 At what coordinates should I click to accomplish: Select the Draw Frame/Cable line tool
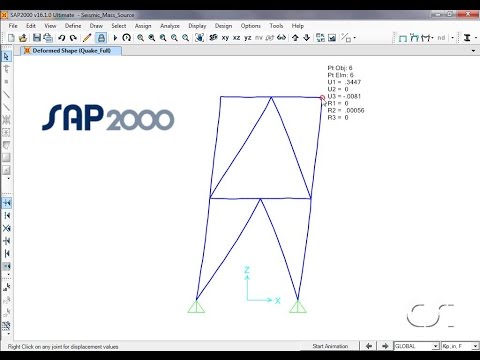6,95
